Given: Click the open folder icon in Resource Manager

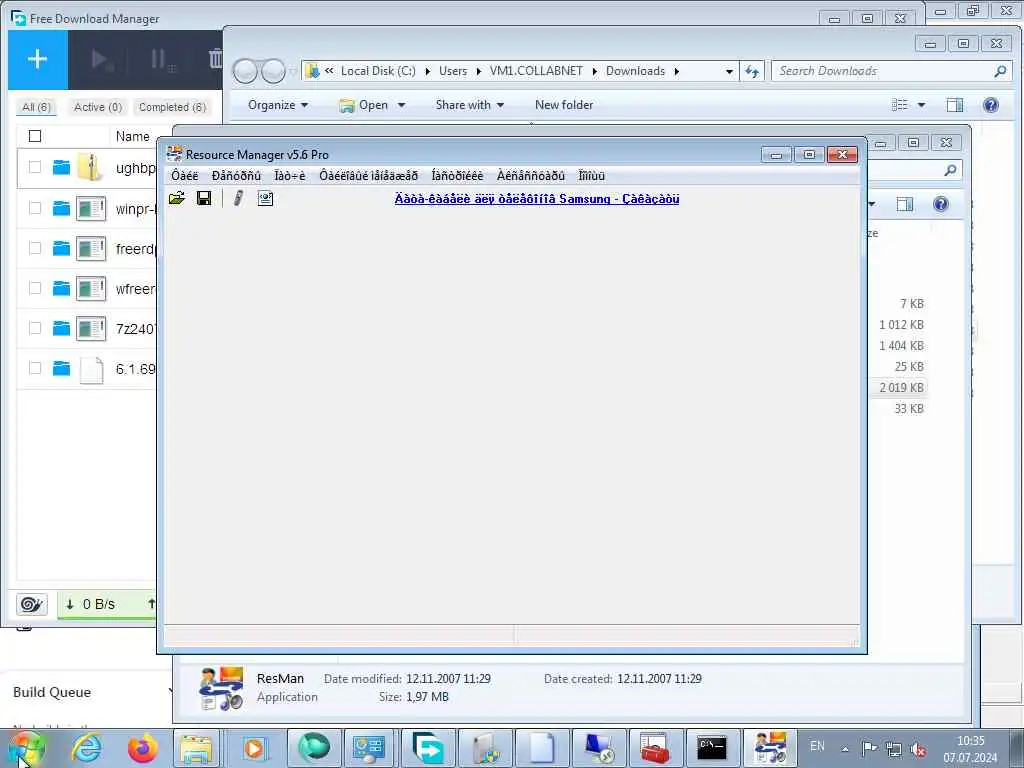Looking at the screenshot, I should [x=176, y=198].
